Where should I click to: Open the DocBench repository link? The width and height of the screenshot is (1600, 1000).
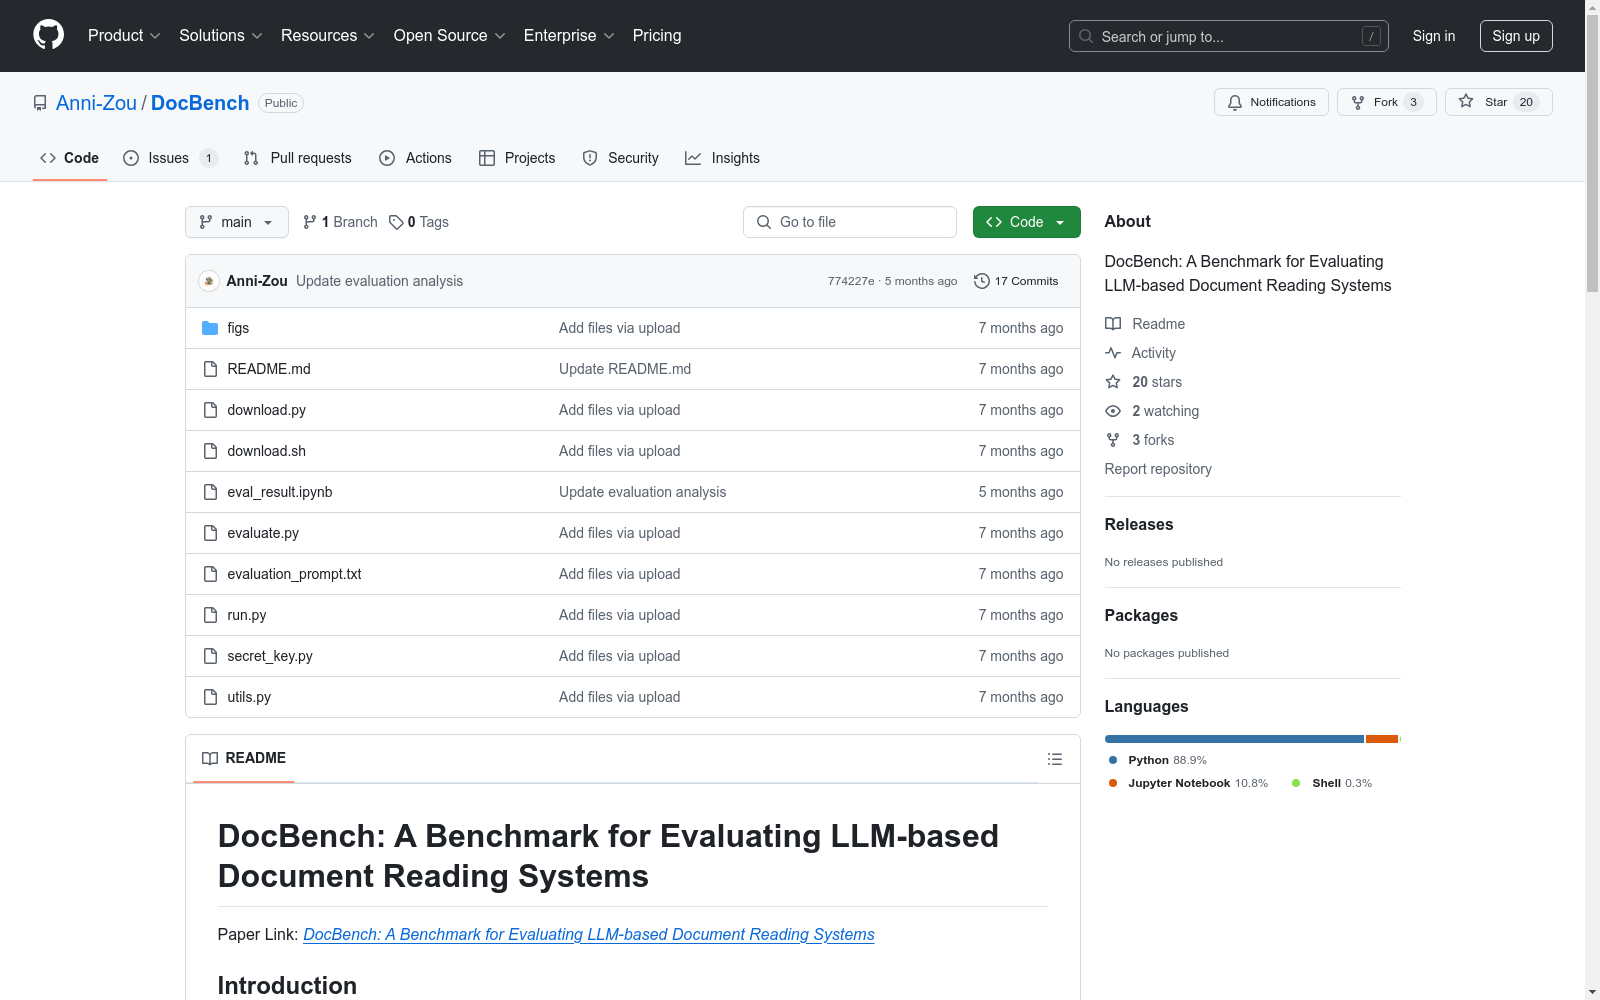(200, 103)
